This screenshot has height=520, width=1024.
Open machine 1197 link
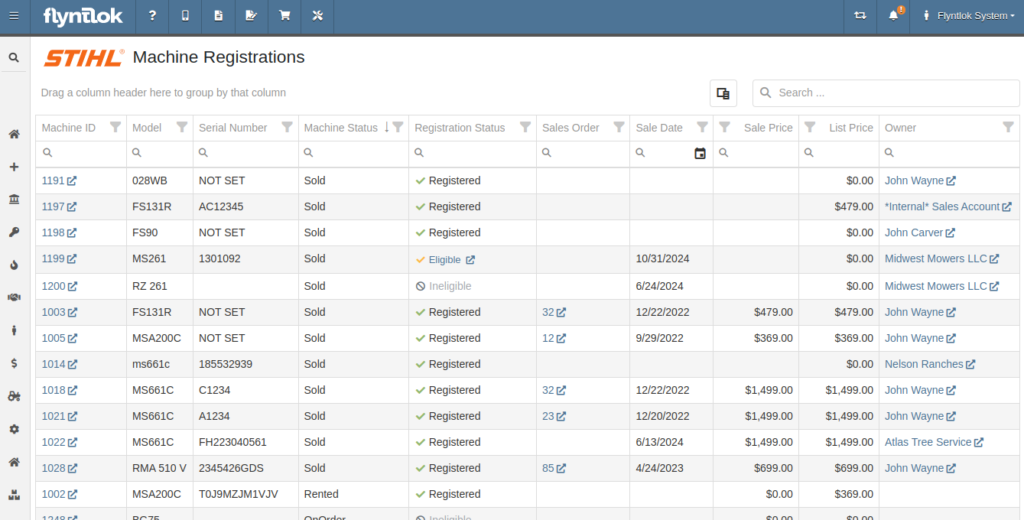coord(59,206)
